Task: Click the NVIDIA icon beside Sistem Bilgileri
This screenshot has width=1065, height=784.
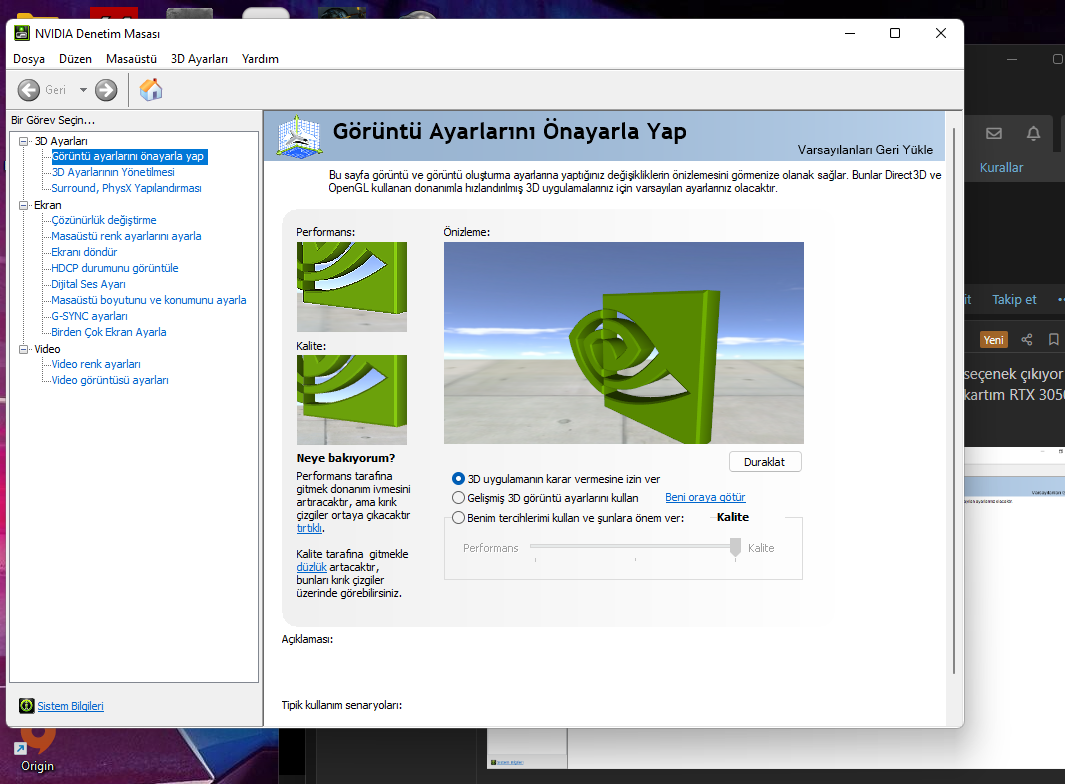Action: pos(26,706)
